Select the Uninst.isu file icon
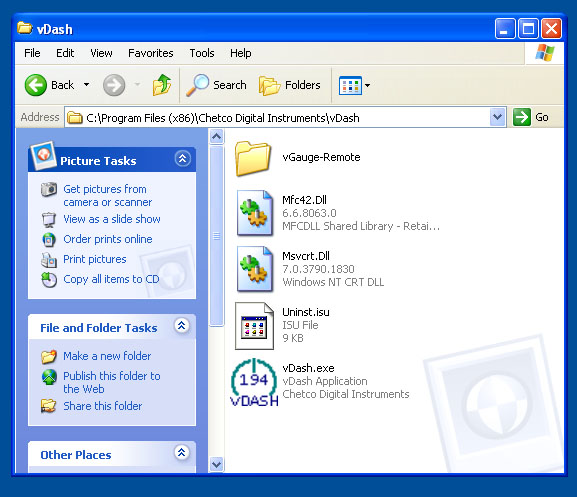Image resolution: width=577 pixels, height=497 pixels. coord(254,326)
